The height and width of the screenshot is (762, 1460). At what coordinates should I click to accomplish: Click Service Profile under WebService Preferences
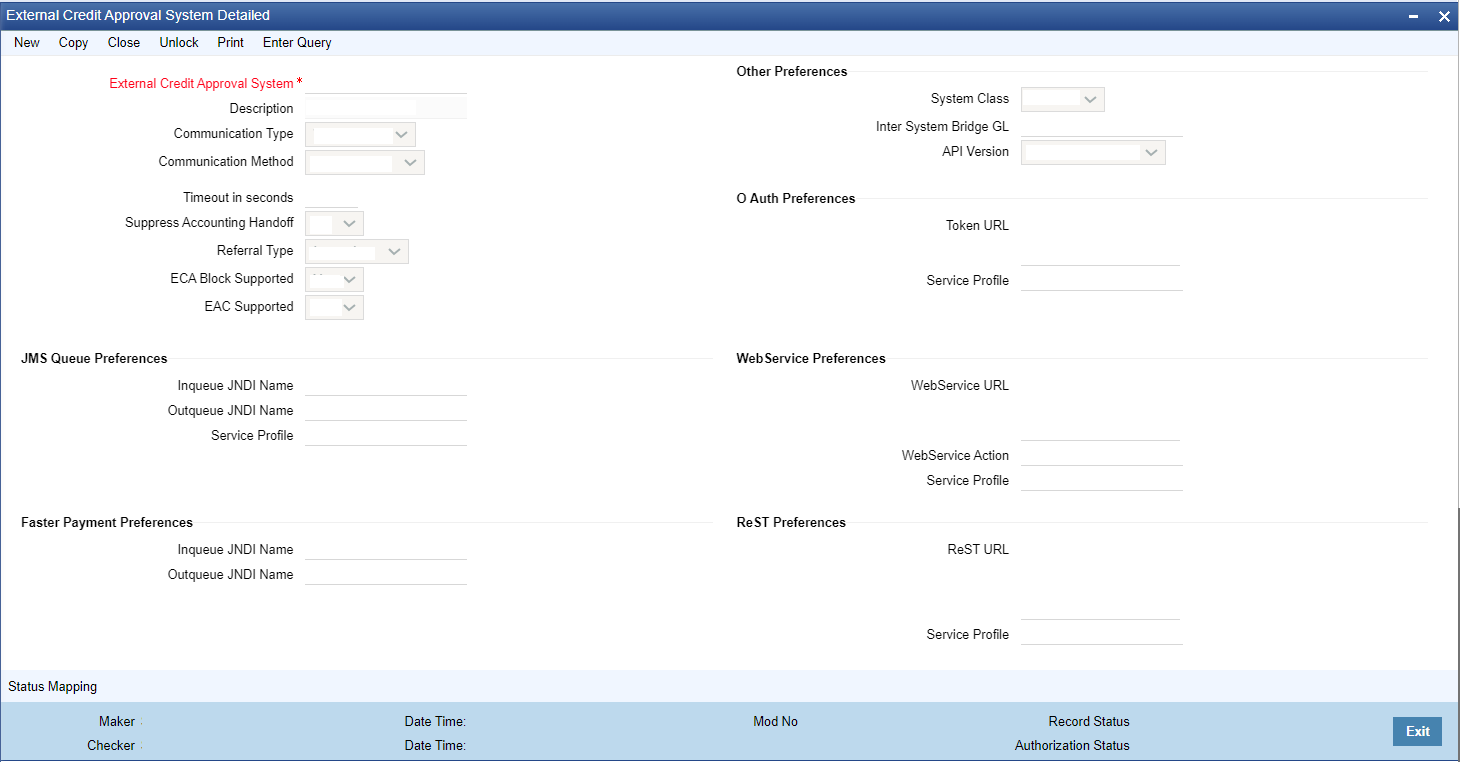click(1102, 480)
